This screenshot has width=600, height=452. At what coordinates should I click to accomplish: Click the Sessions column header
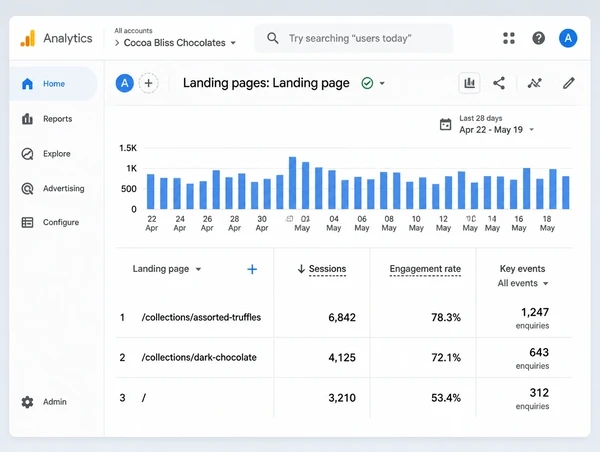[327, 269]
